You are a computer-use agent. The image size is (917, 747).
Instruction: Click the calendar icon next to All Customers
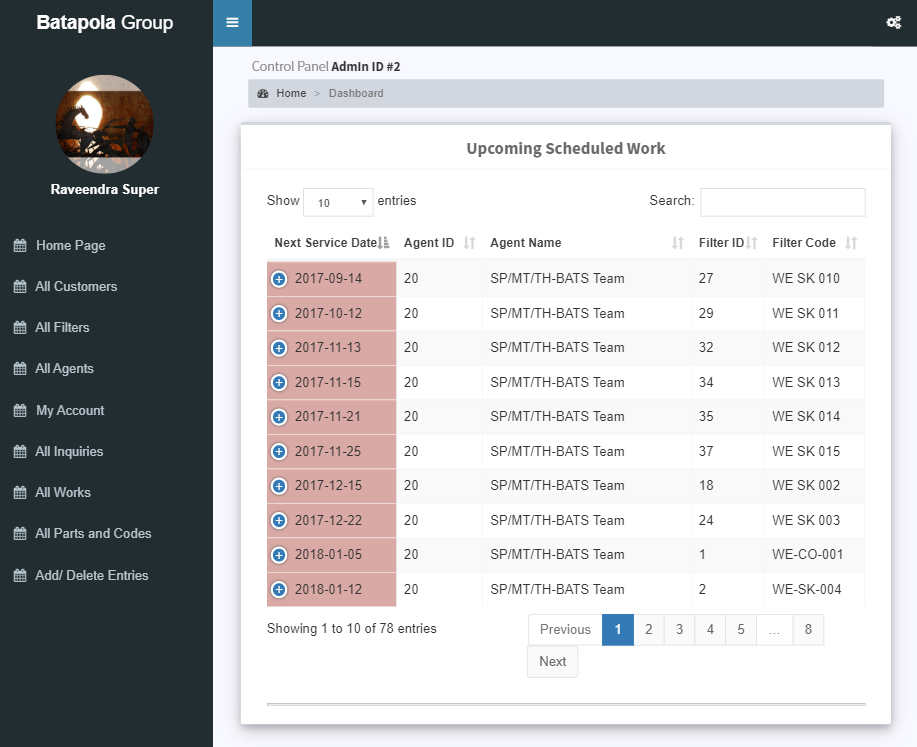point(20,287)
